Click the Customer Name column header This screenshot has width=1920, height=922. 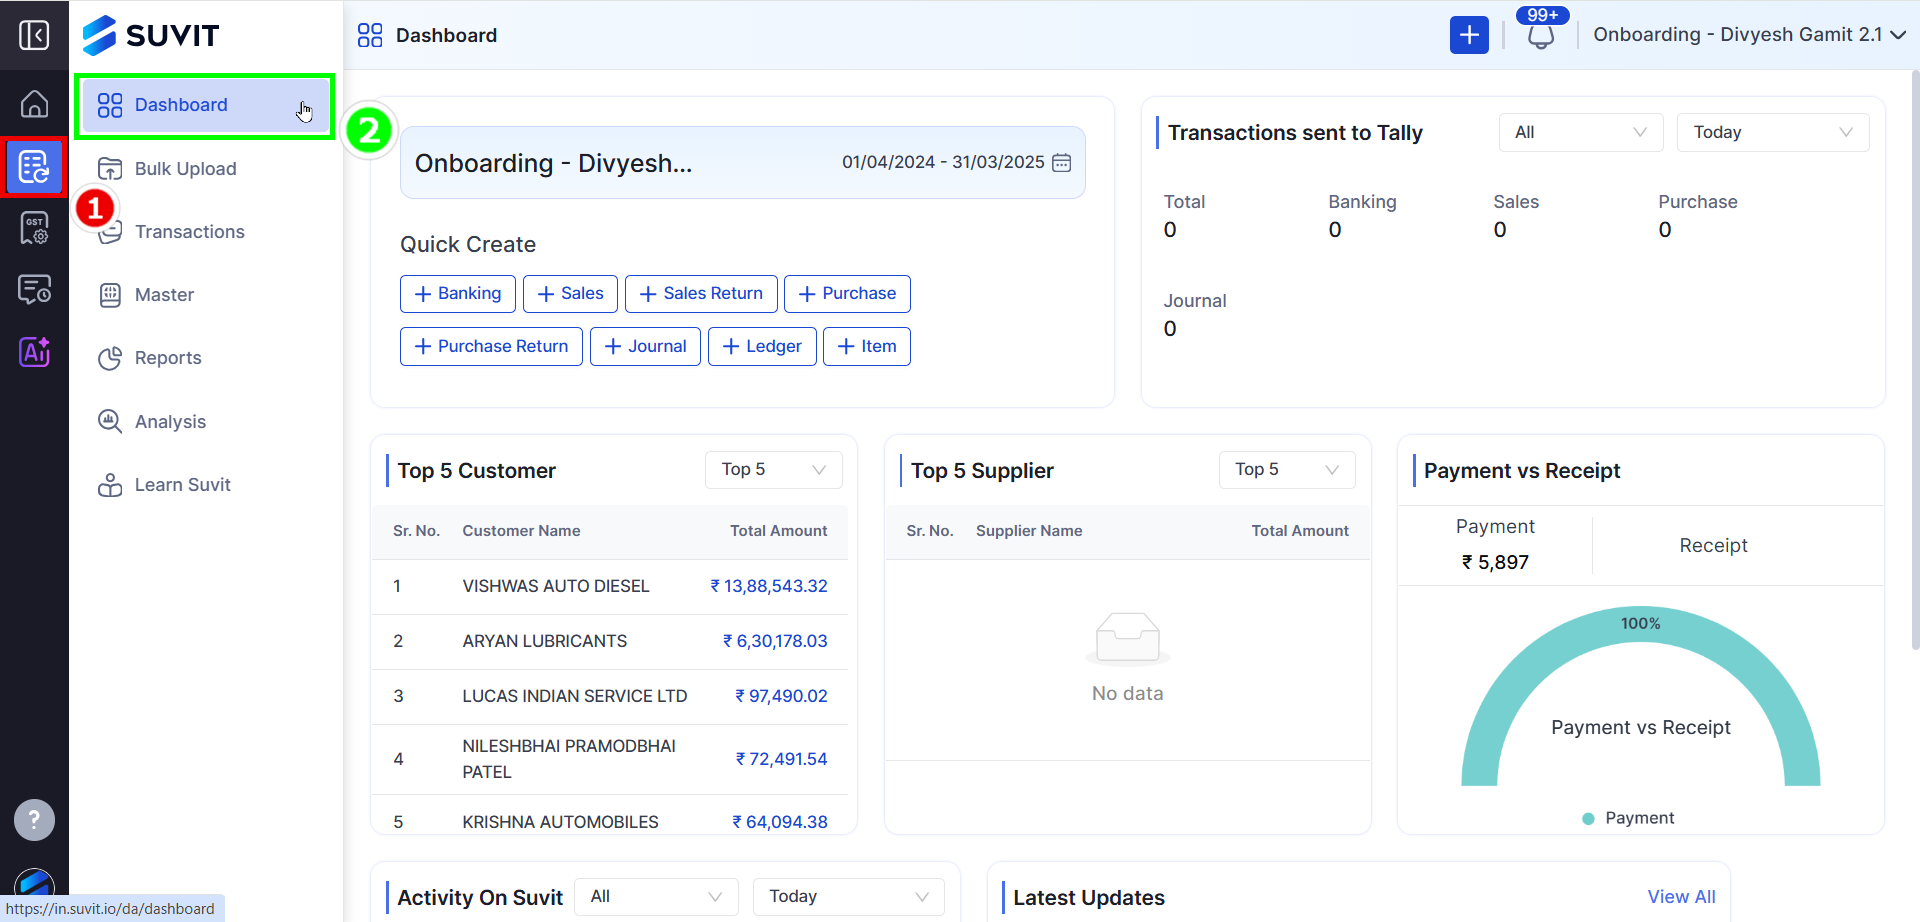click(x=521, y=531)
